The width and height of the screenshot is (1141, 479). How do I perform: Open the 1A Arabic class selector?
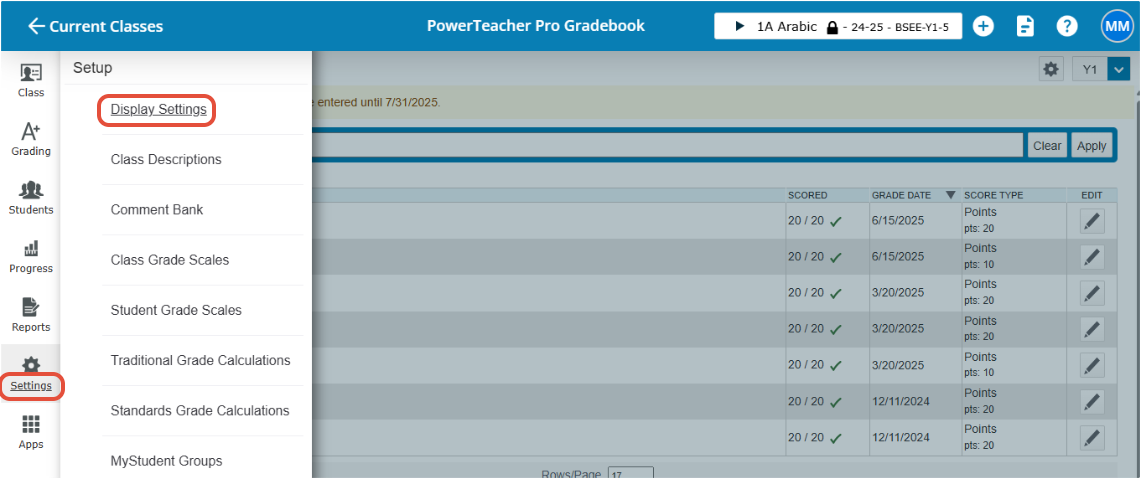838,26
